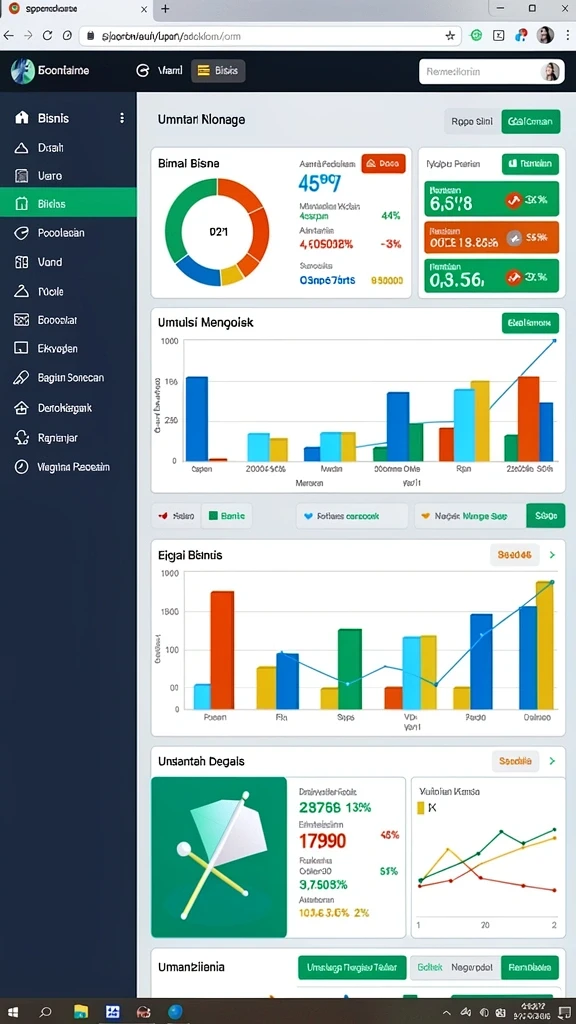
Task: Click the Windows Start icon on taskbar
Action: tap(12, 1012)
